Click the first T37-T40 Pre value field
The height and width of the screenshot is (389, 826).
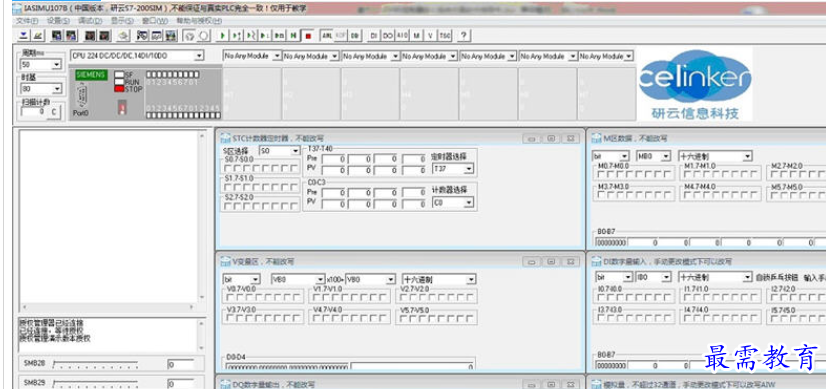(334, 159)
